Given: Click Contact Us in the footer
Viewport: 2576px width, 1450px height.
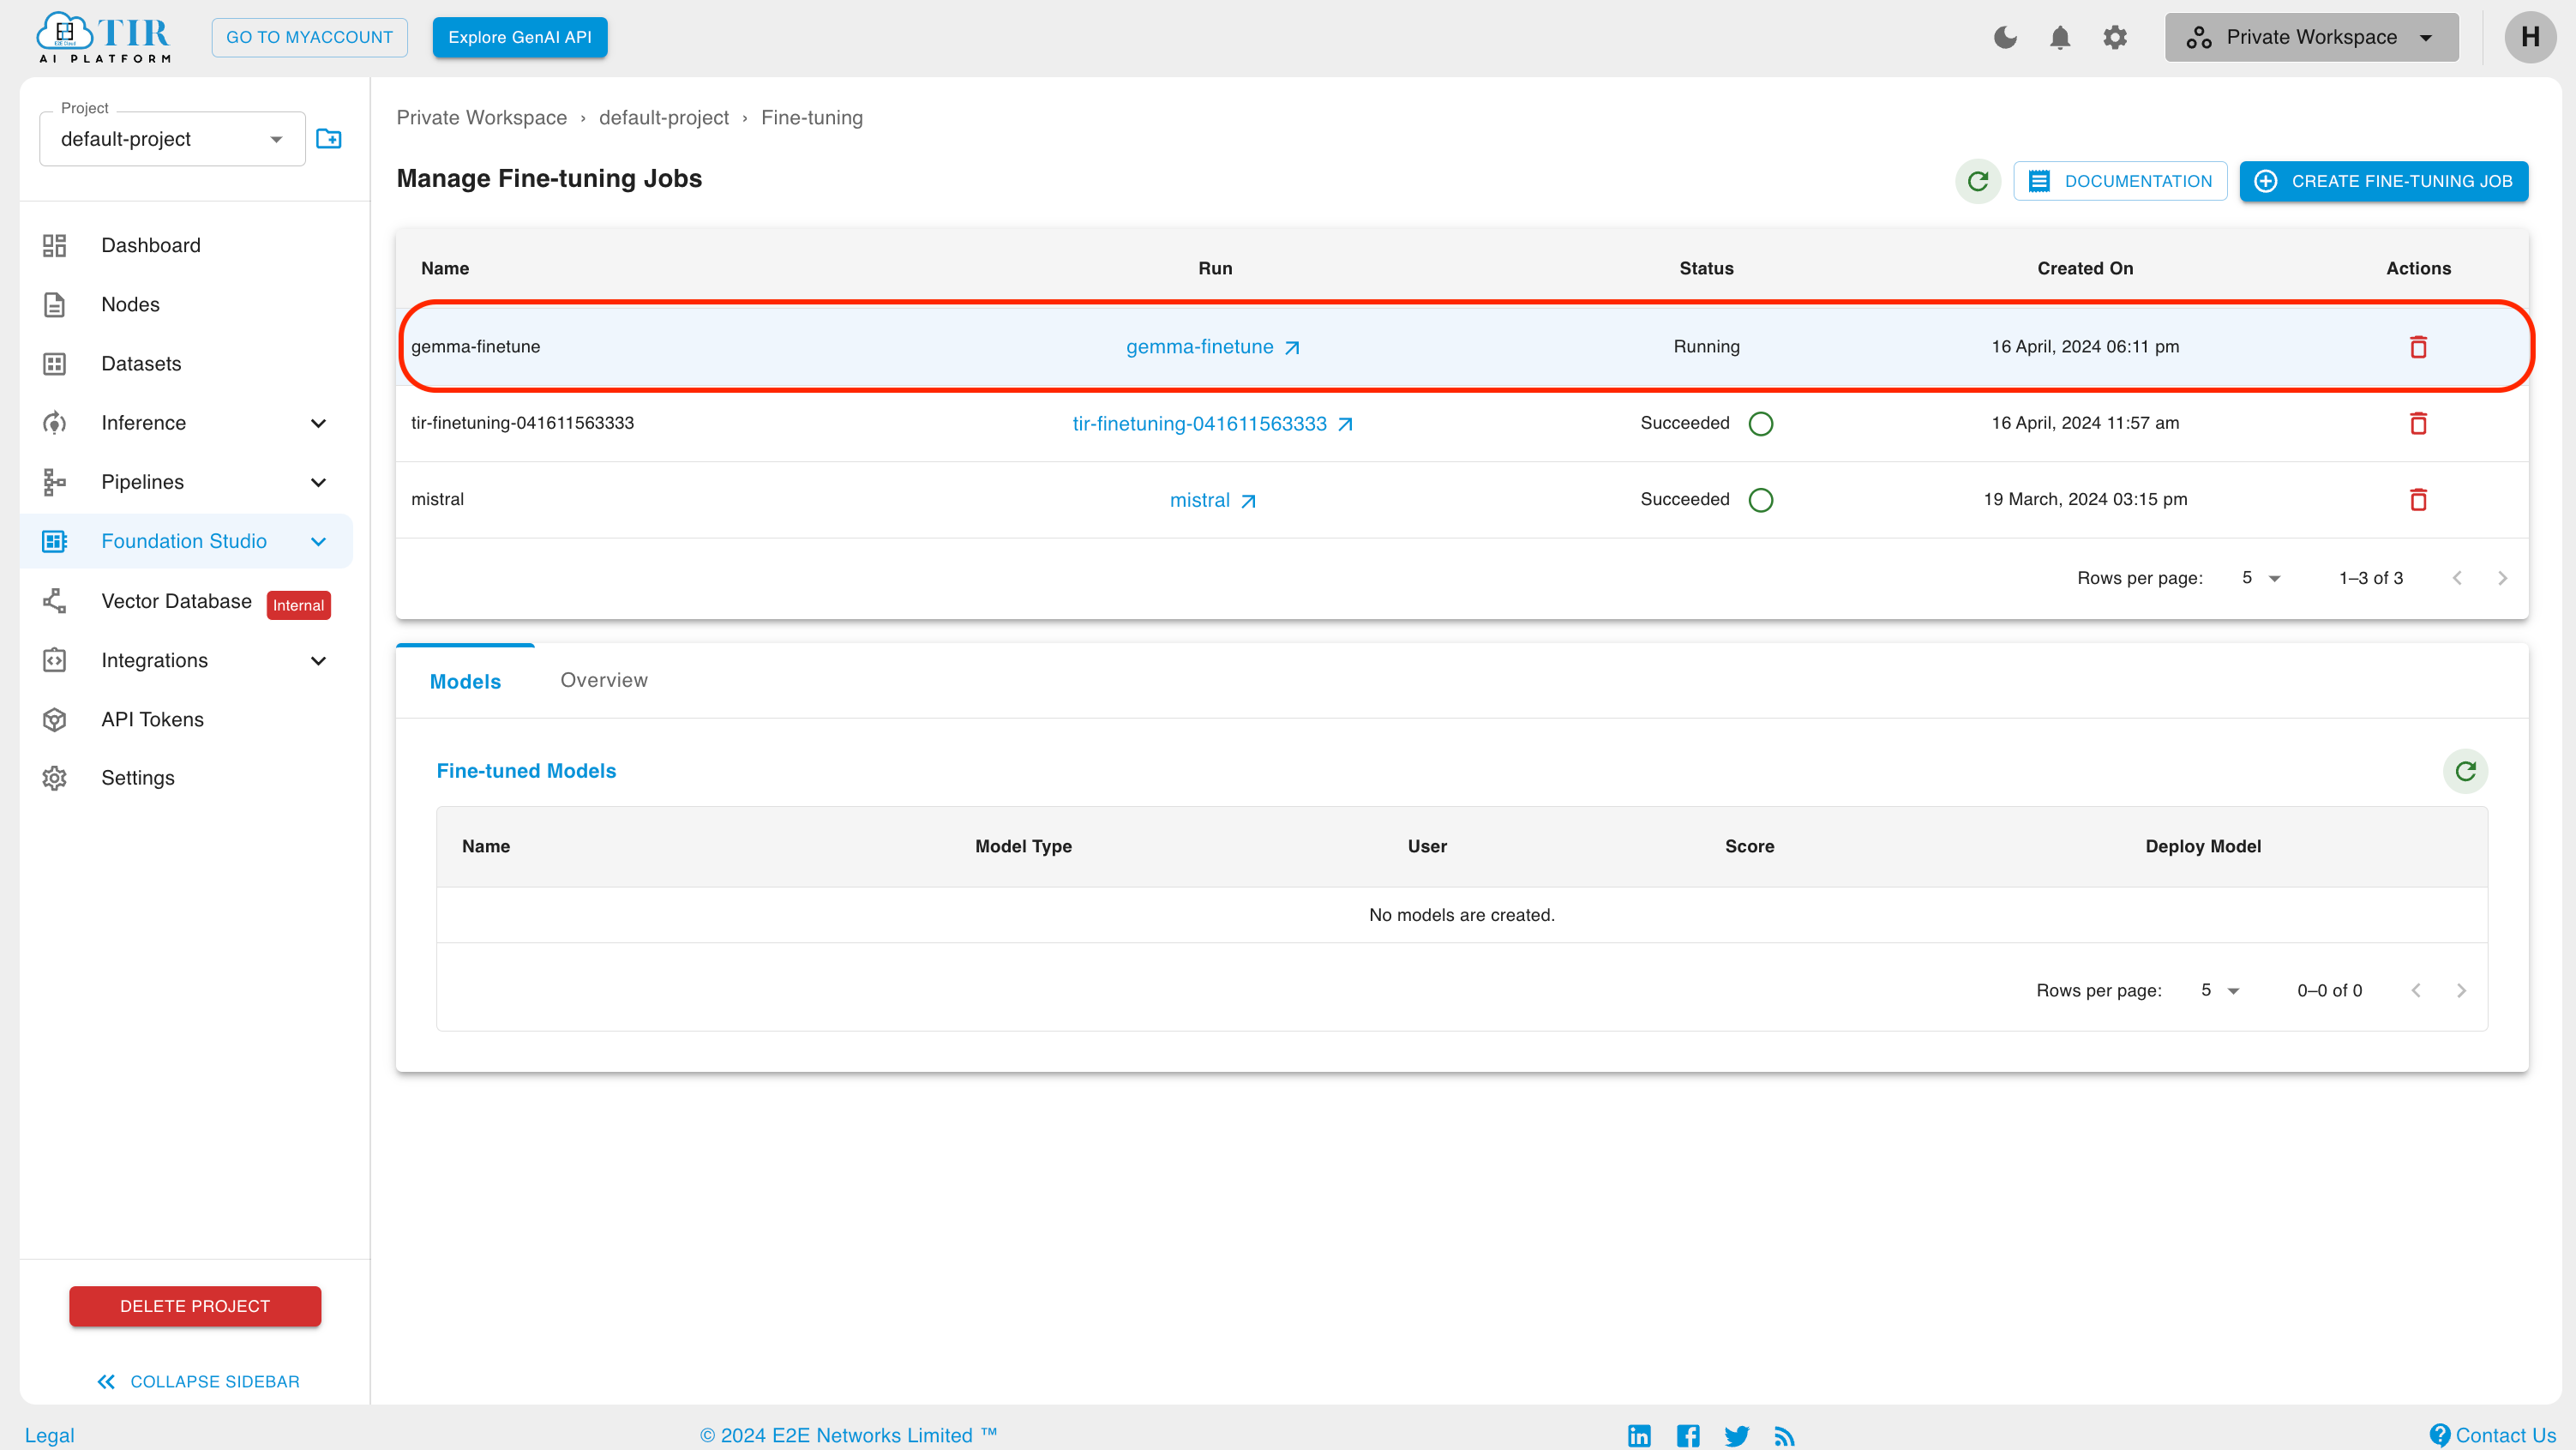Looking at the screenshot, I should click(x=2493, y=1435).
